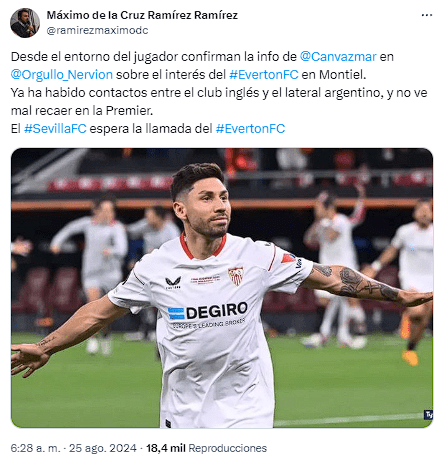
Task: Click the DEGIRO sponsor logo in the photo
Action: click(207, 312)
